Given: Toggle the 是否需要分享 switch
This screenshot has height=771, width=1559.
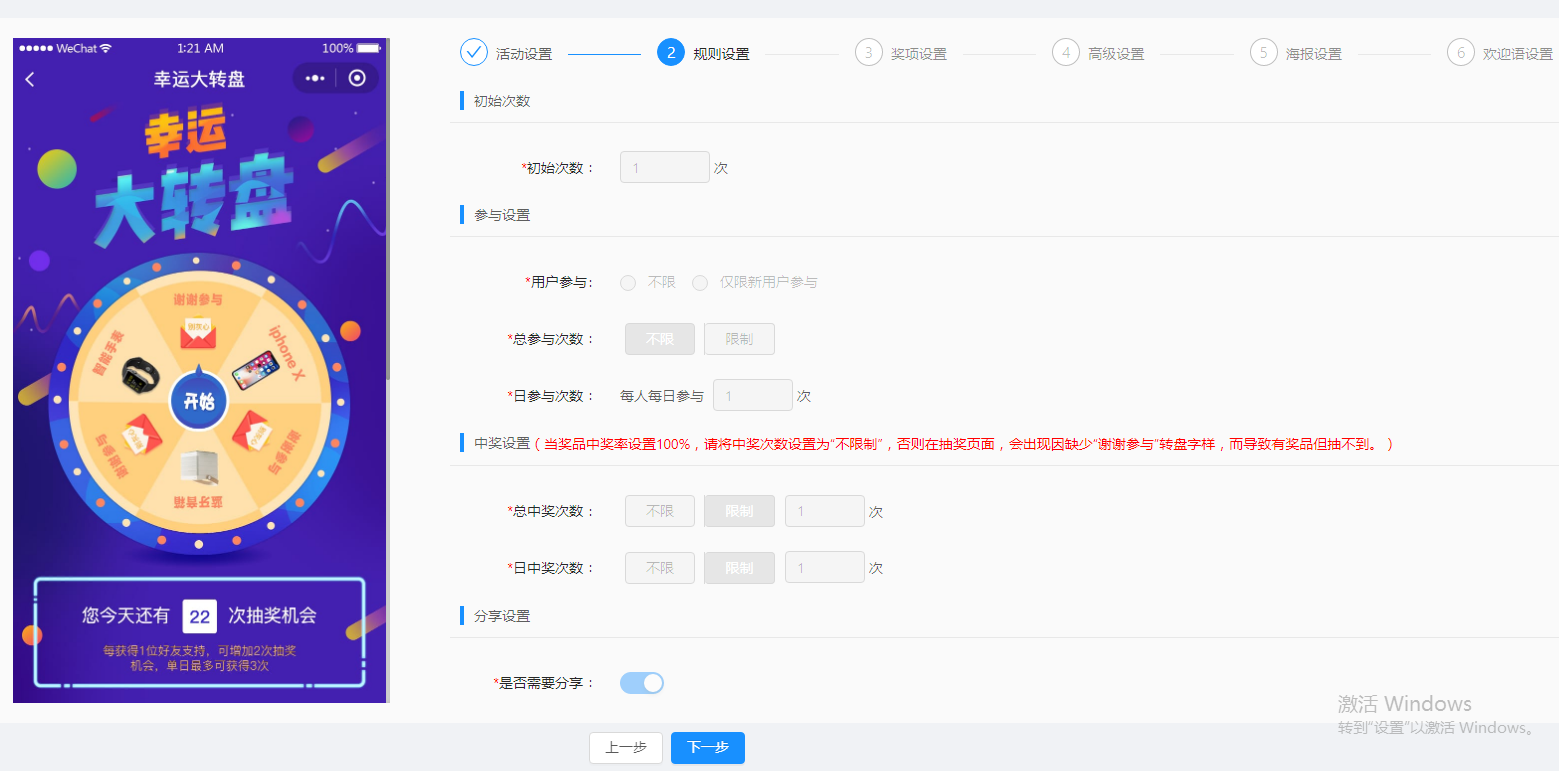Looking at the screenshot, I should (x=642, y=683).
